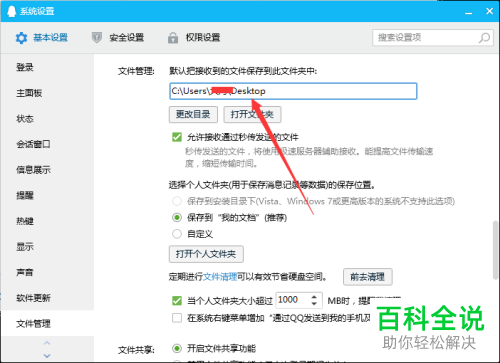
Task: Decrease folder size limit with down arrow
Action: [314, 304]
